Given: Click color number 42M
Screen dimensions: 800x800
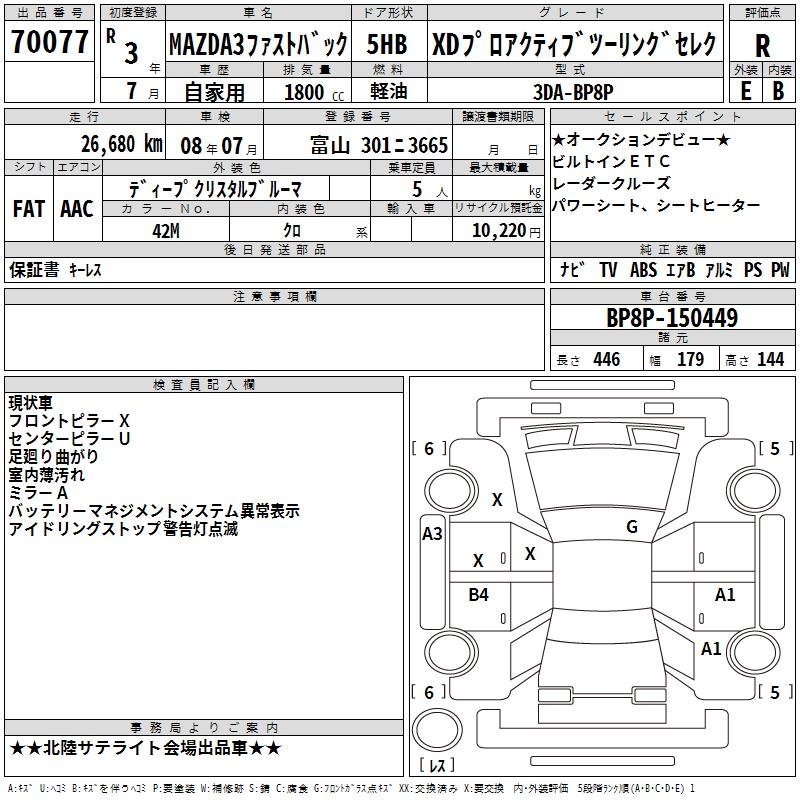Looking at the screenshot, I should (x=166, y=231).
